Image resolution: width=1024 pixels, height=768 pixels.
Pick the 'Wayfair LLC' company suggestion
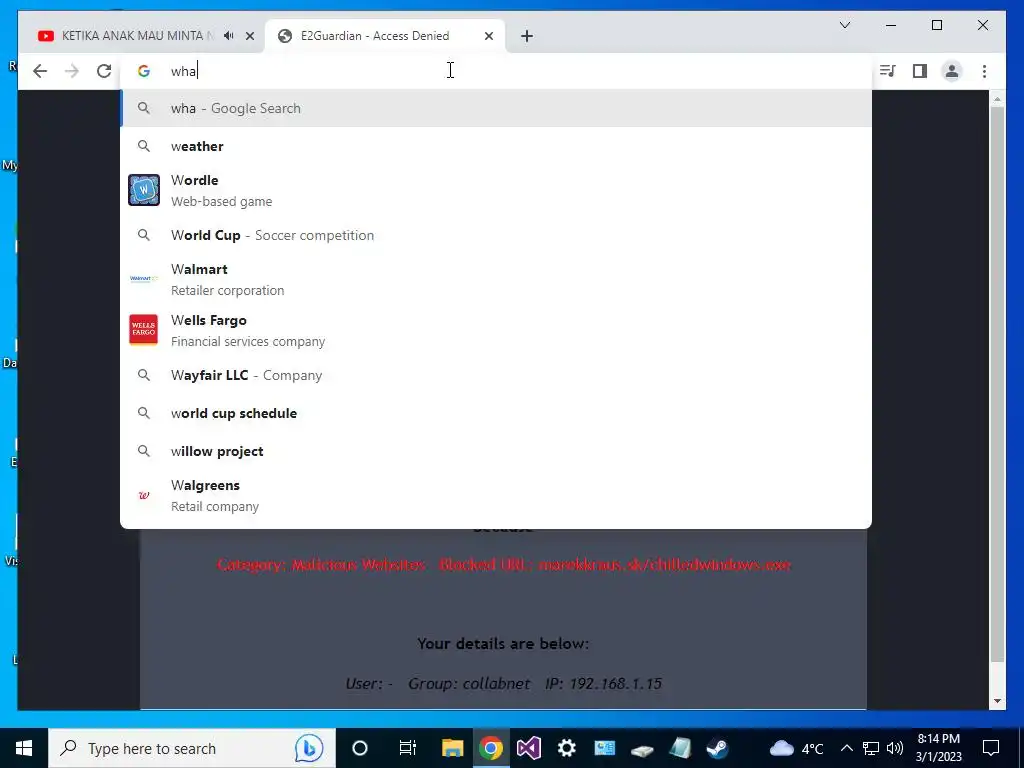coord(496,376)
